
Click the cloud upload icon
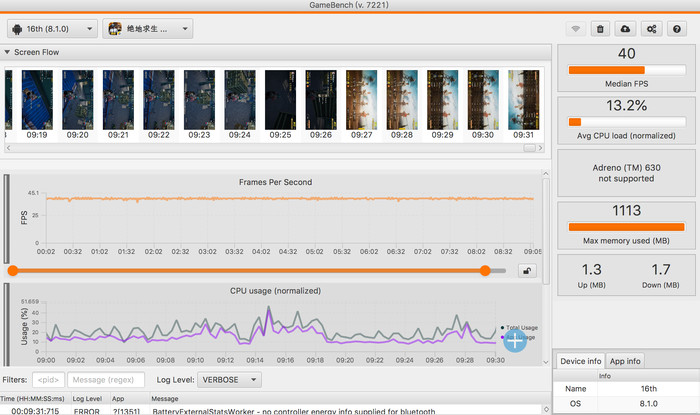pos(625,29)
